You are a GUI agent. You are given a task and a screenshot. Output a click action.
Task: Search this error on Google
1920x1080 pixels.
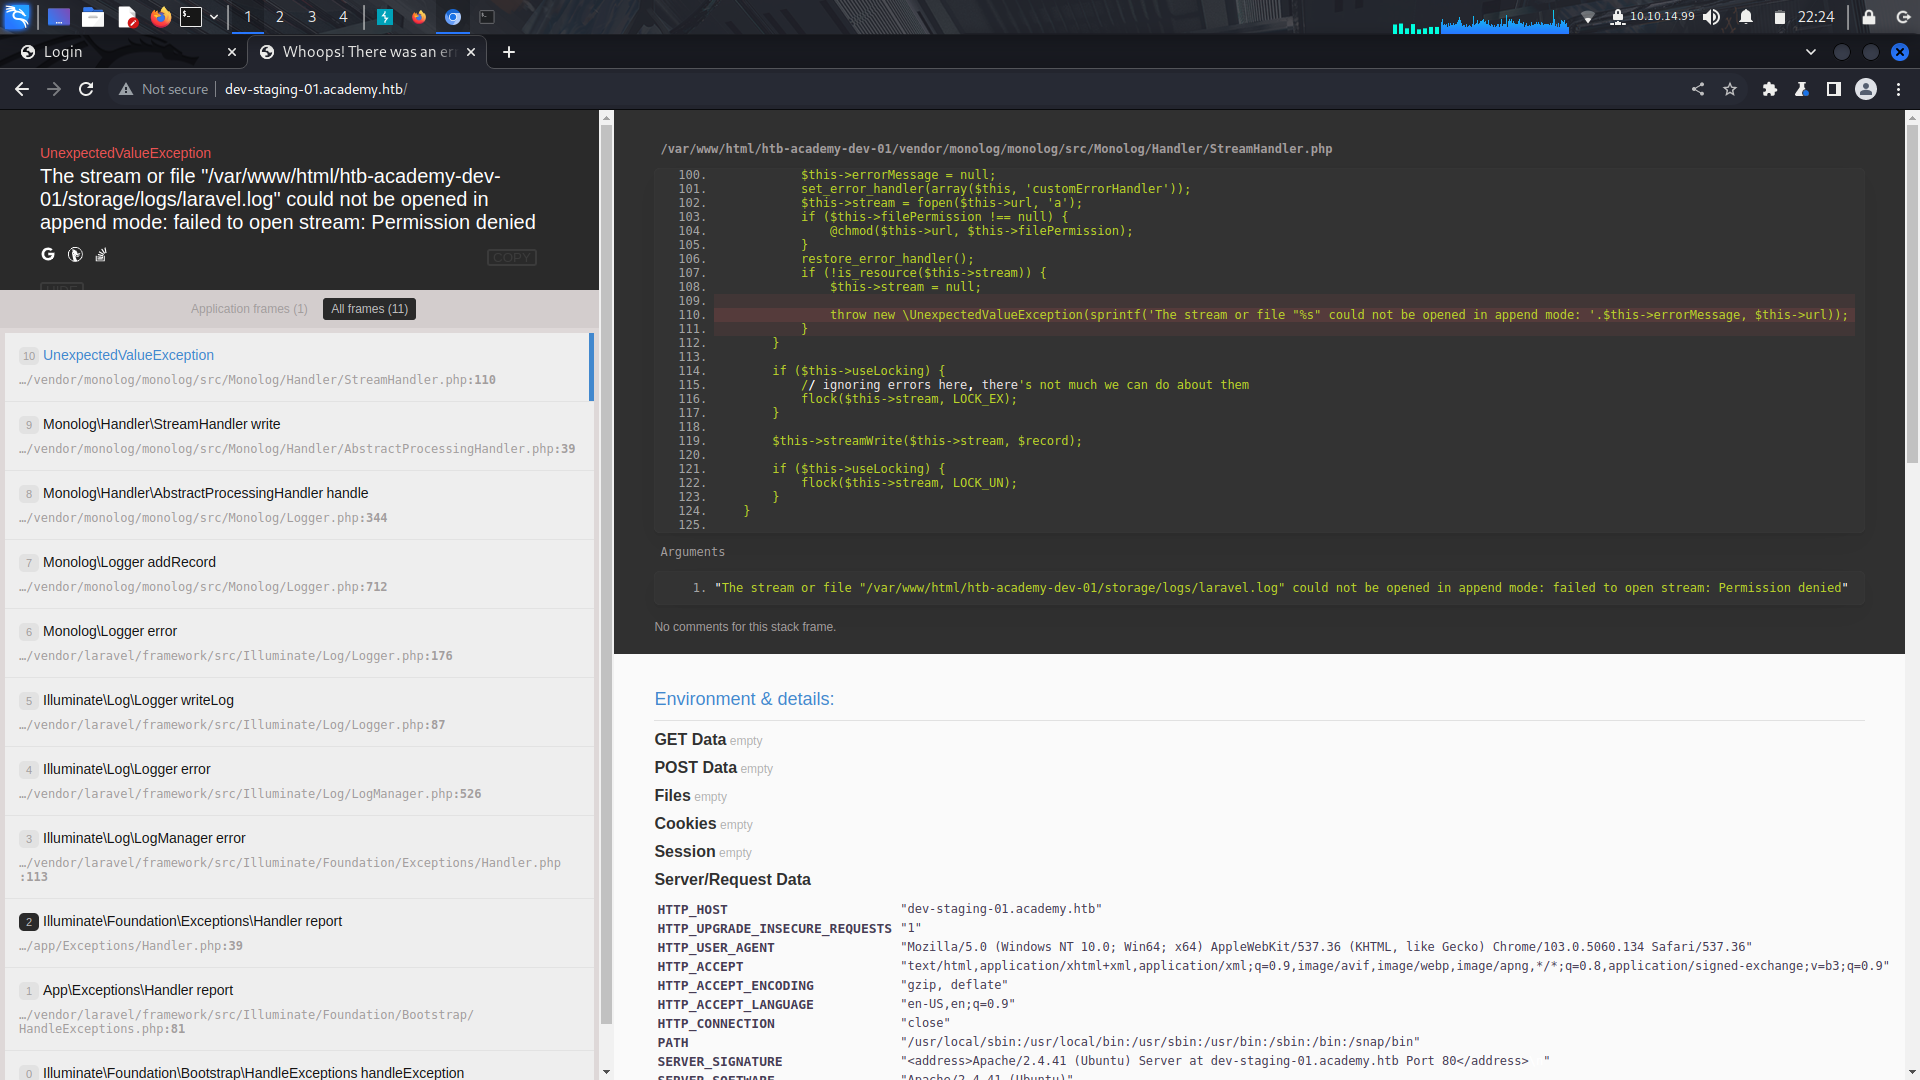pyautogui.click(x=48, y=255)
